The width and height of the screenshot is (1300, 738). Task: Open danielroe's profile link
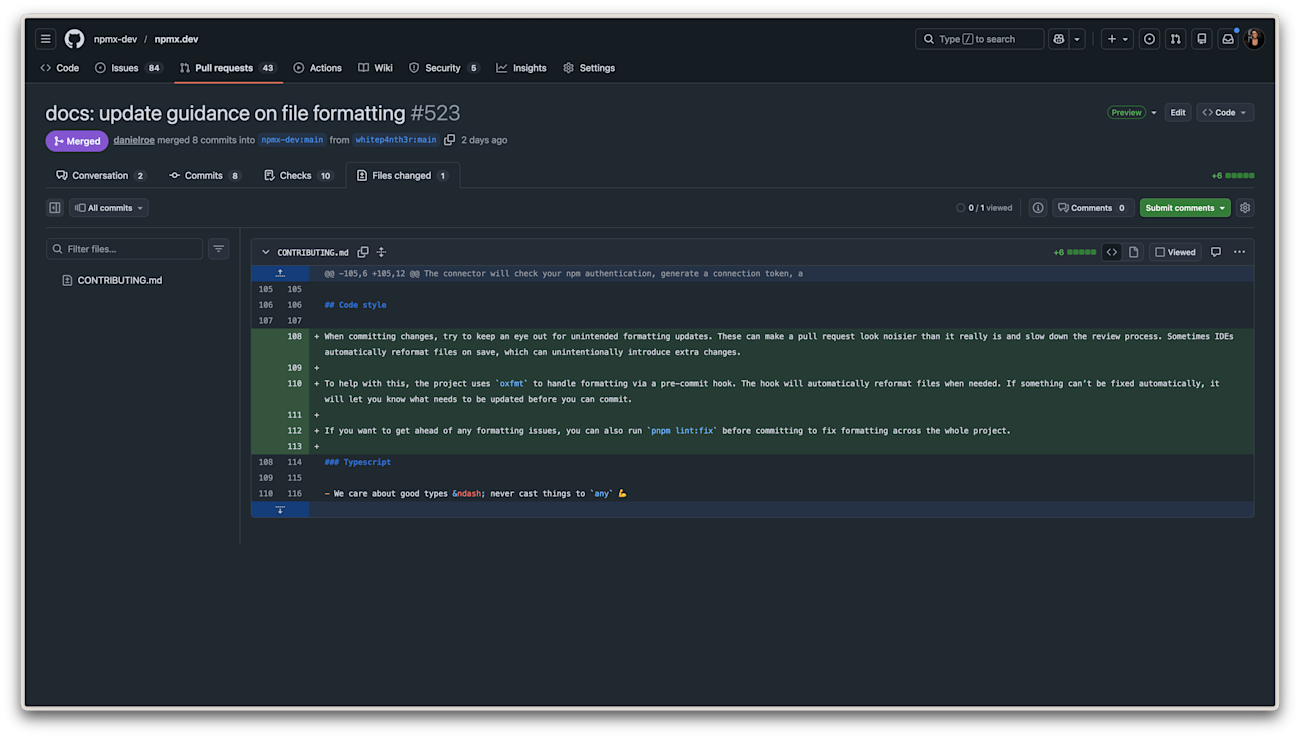coord(134,140)
